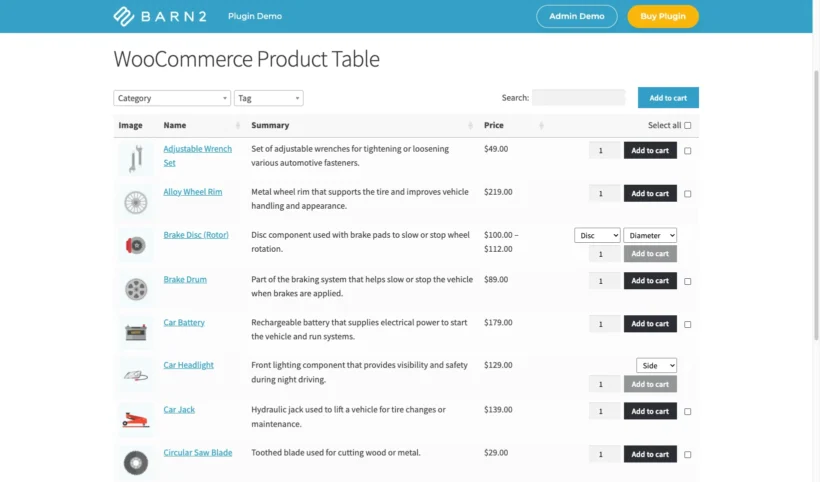This screenshot has width=820, height=482.
Task: Open the Side dropdown for Car Headlight
Action: 656,365
